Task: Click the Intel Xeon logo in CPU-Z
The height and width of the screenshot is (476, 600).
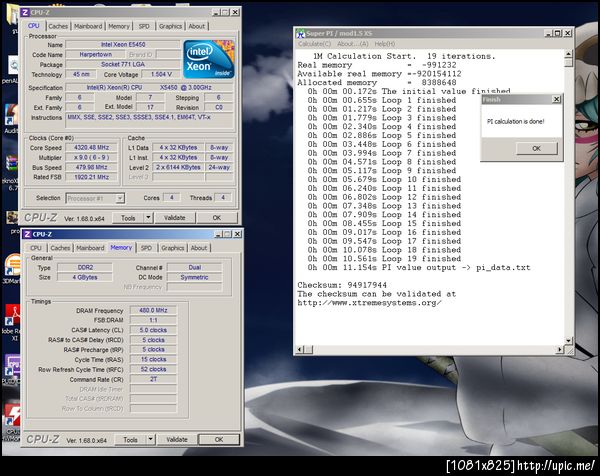Action: pyautogui.click(x=211, y=58)
